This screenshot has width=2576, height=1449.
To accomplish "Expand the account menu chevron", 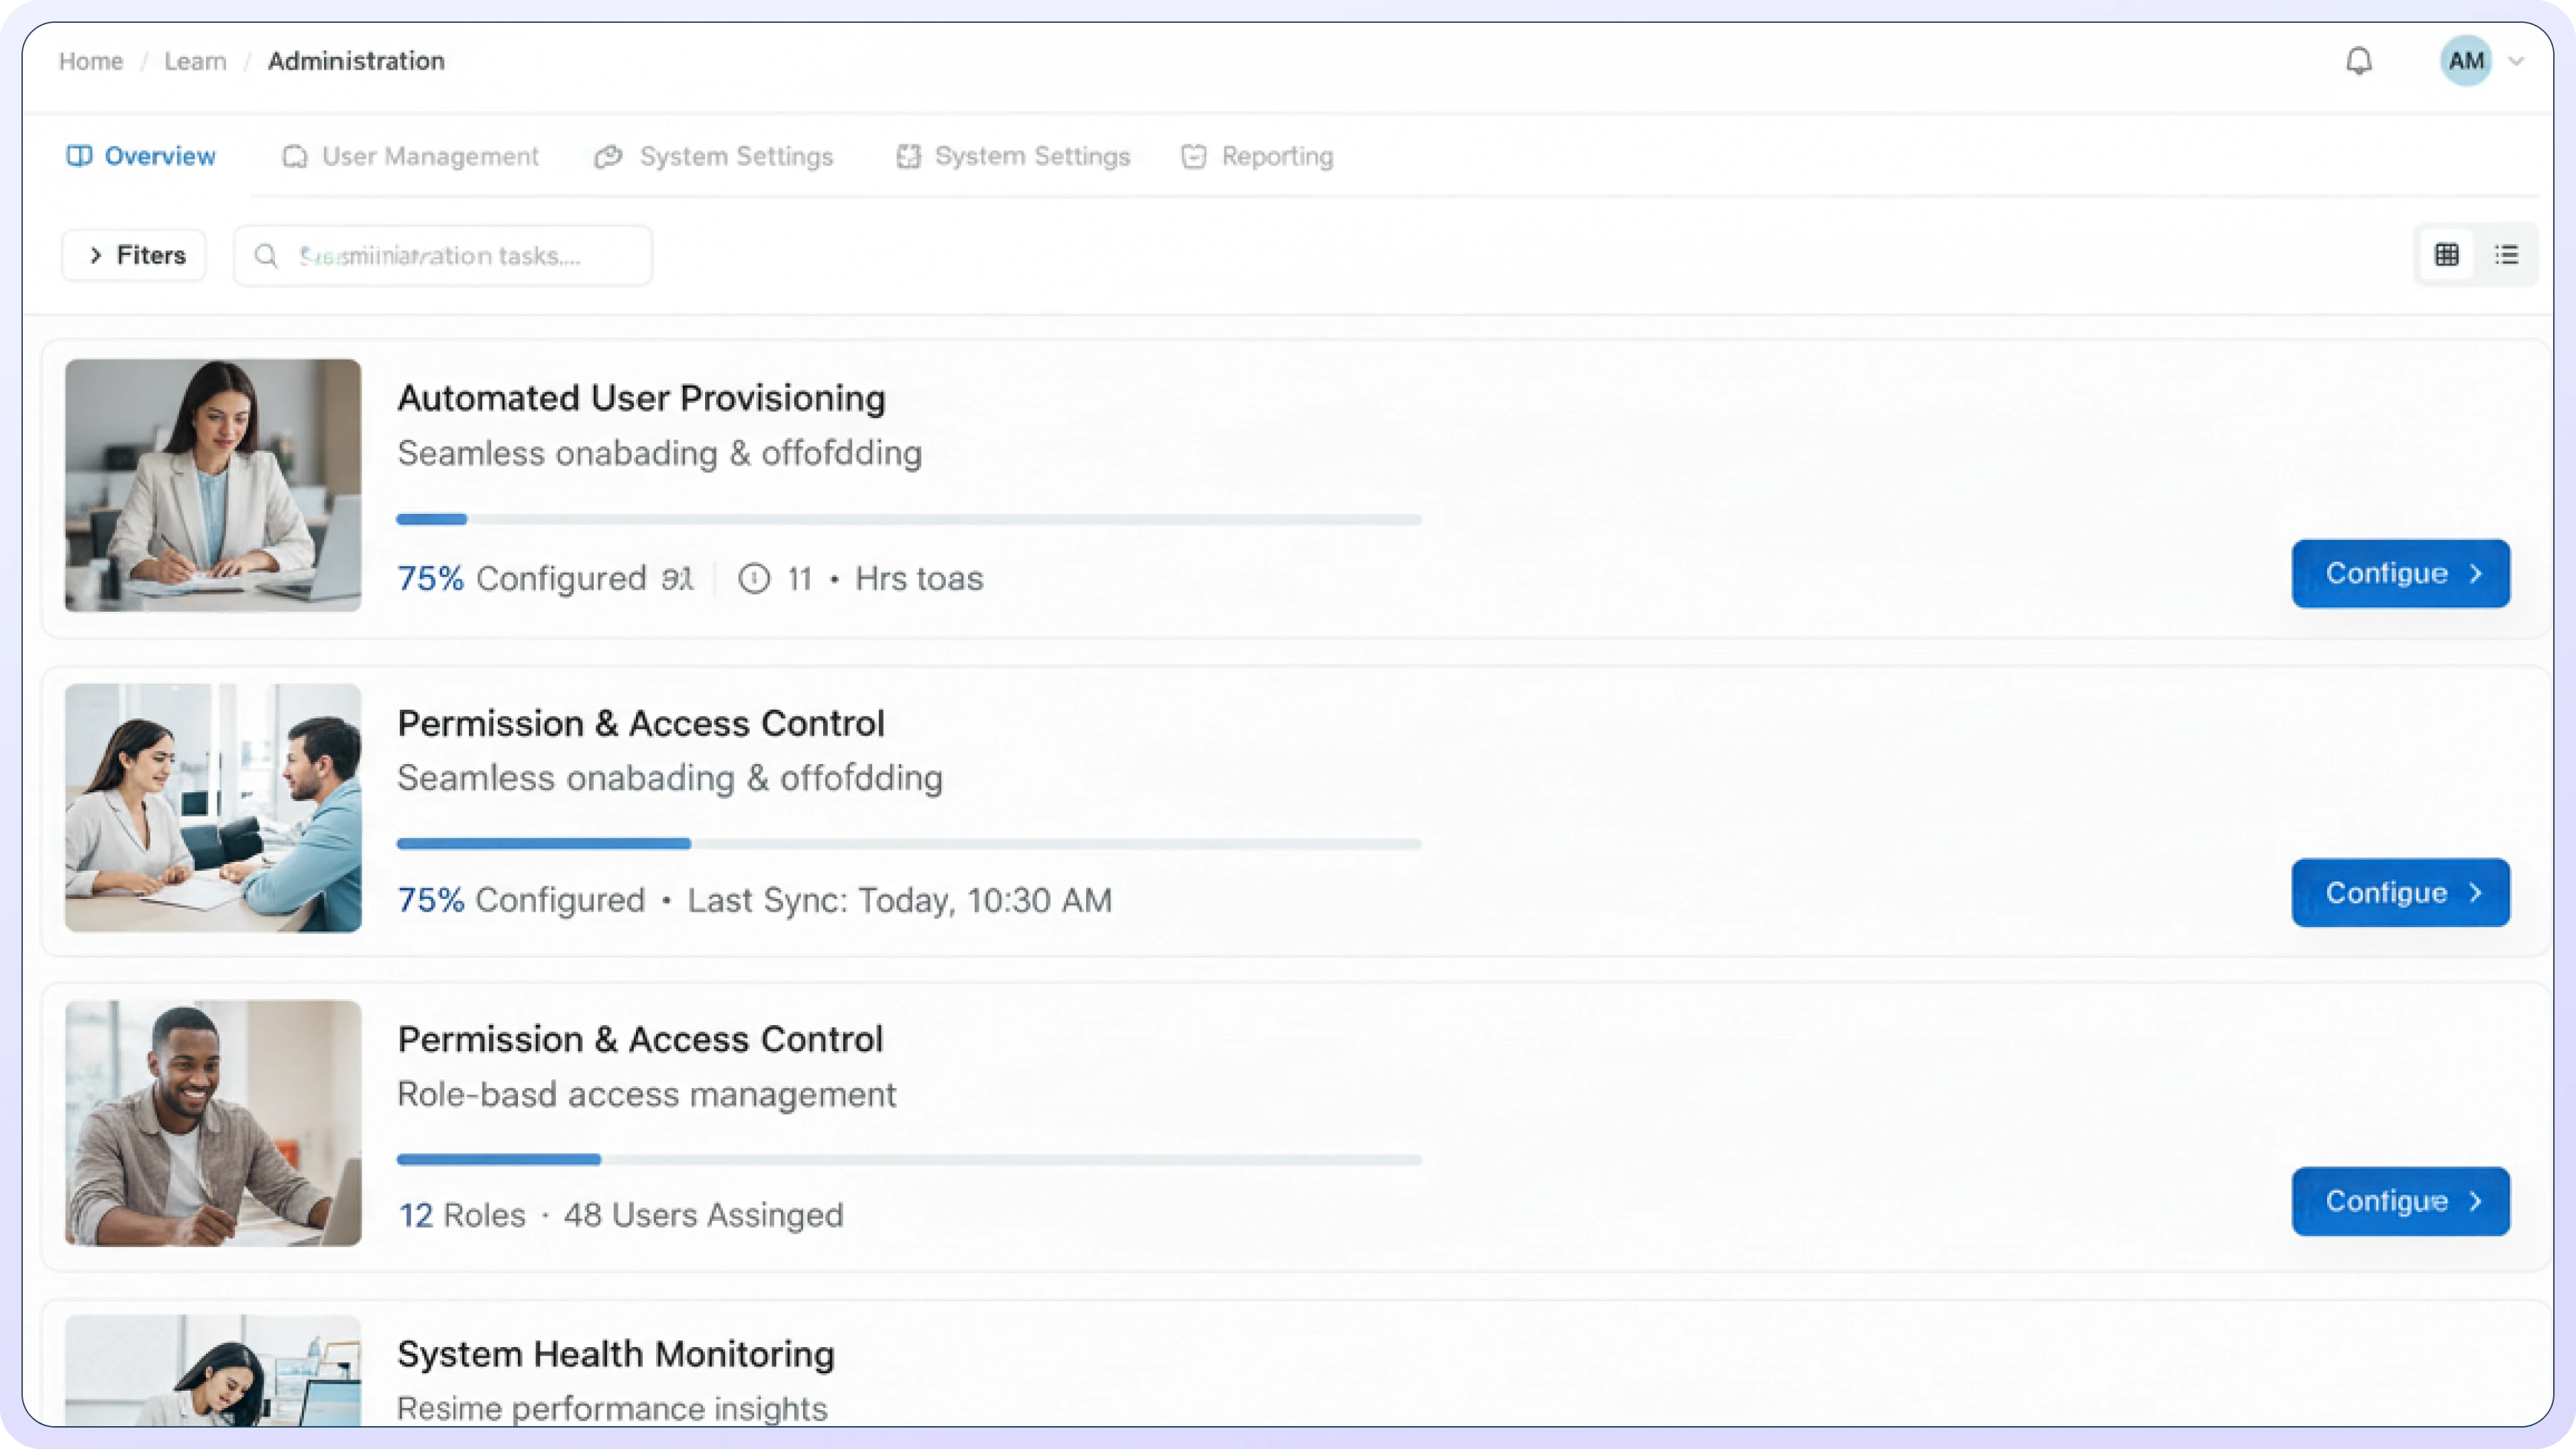I will [2517, 61].
